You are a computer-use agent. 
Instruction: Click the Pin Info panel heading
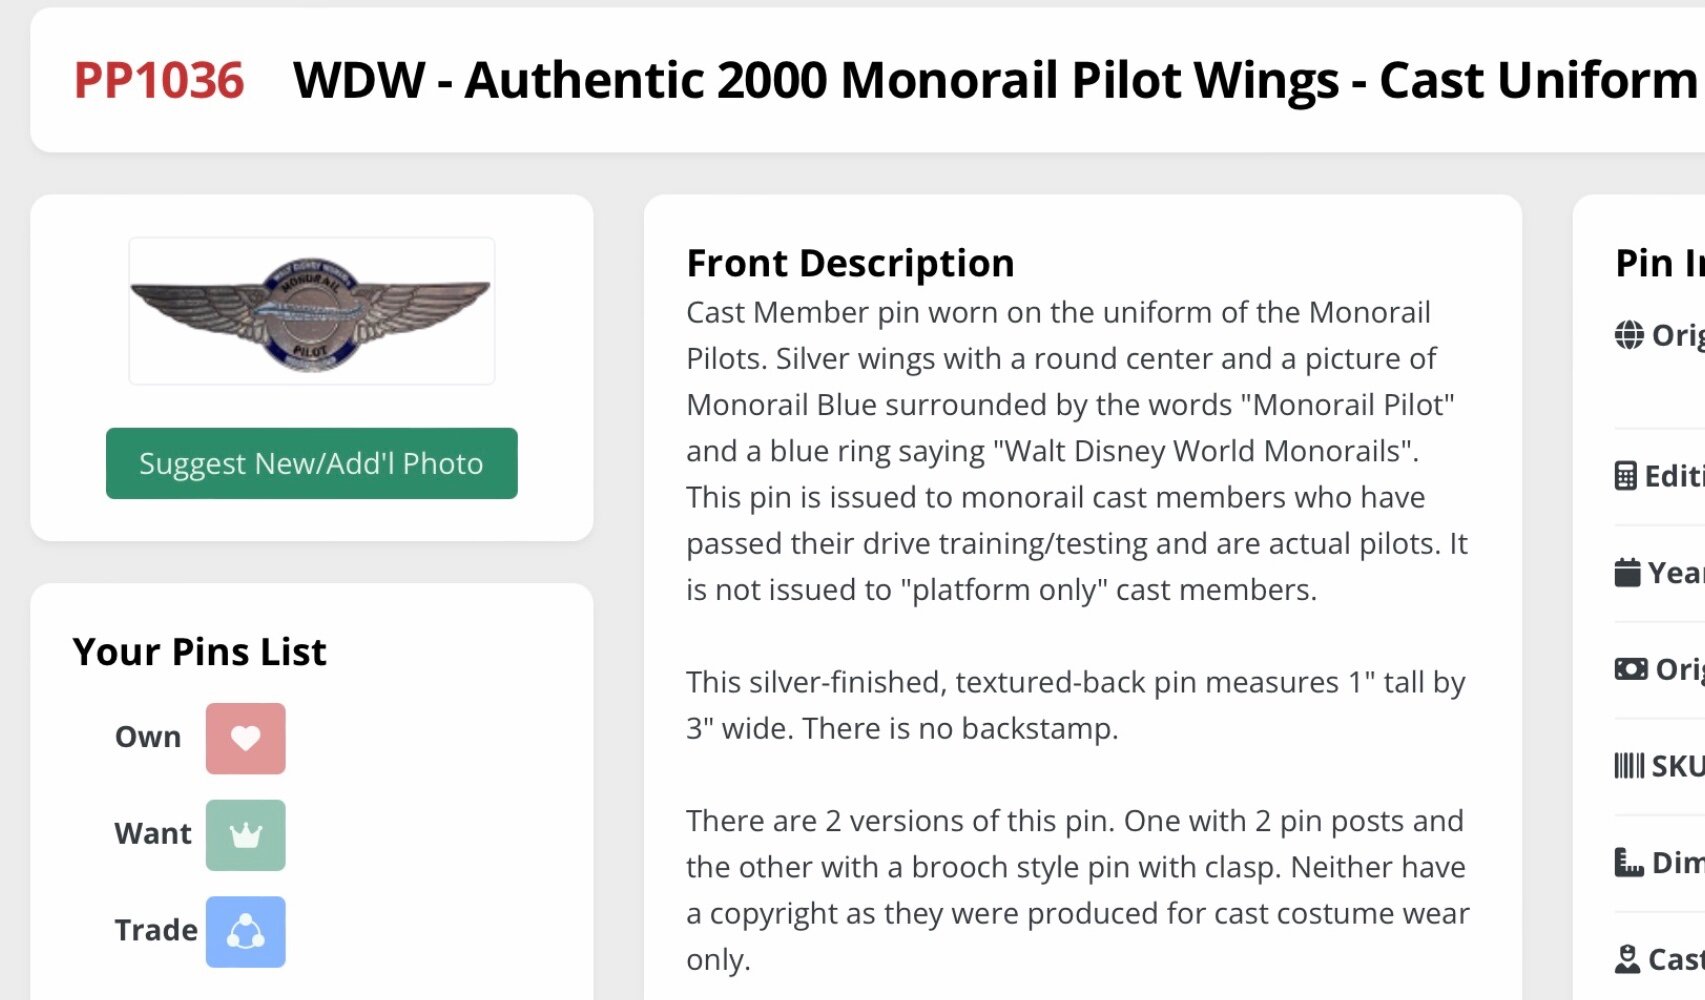point(1658,263)
